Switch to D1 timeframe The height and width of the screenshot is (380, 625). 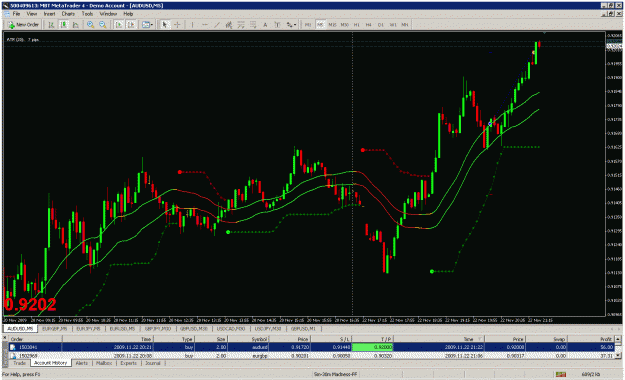(381, 25)
